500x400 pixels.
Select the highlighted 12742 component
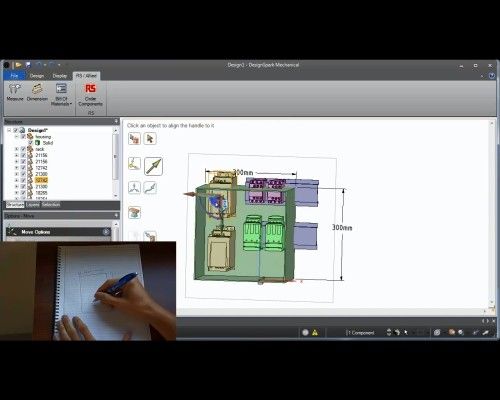click(41, 180)
